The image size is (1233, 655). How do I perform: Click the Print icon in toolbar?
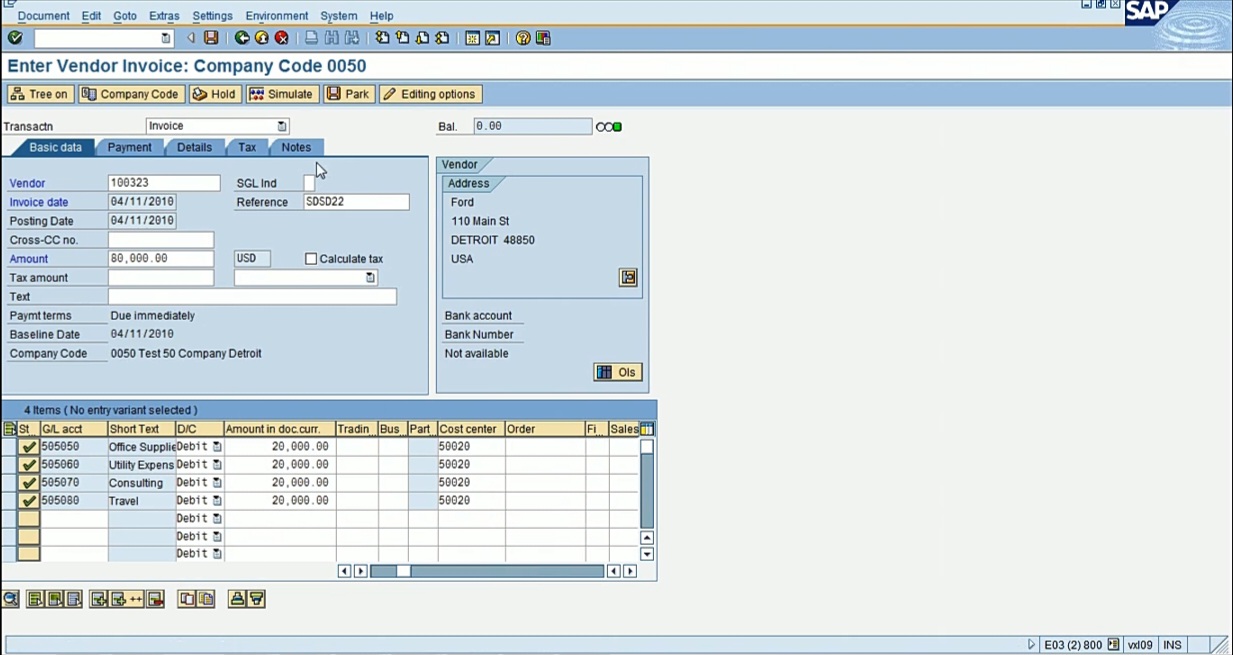(312, 38)
